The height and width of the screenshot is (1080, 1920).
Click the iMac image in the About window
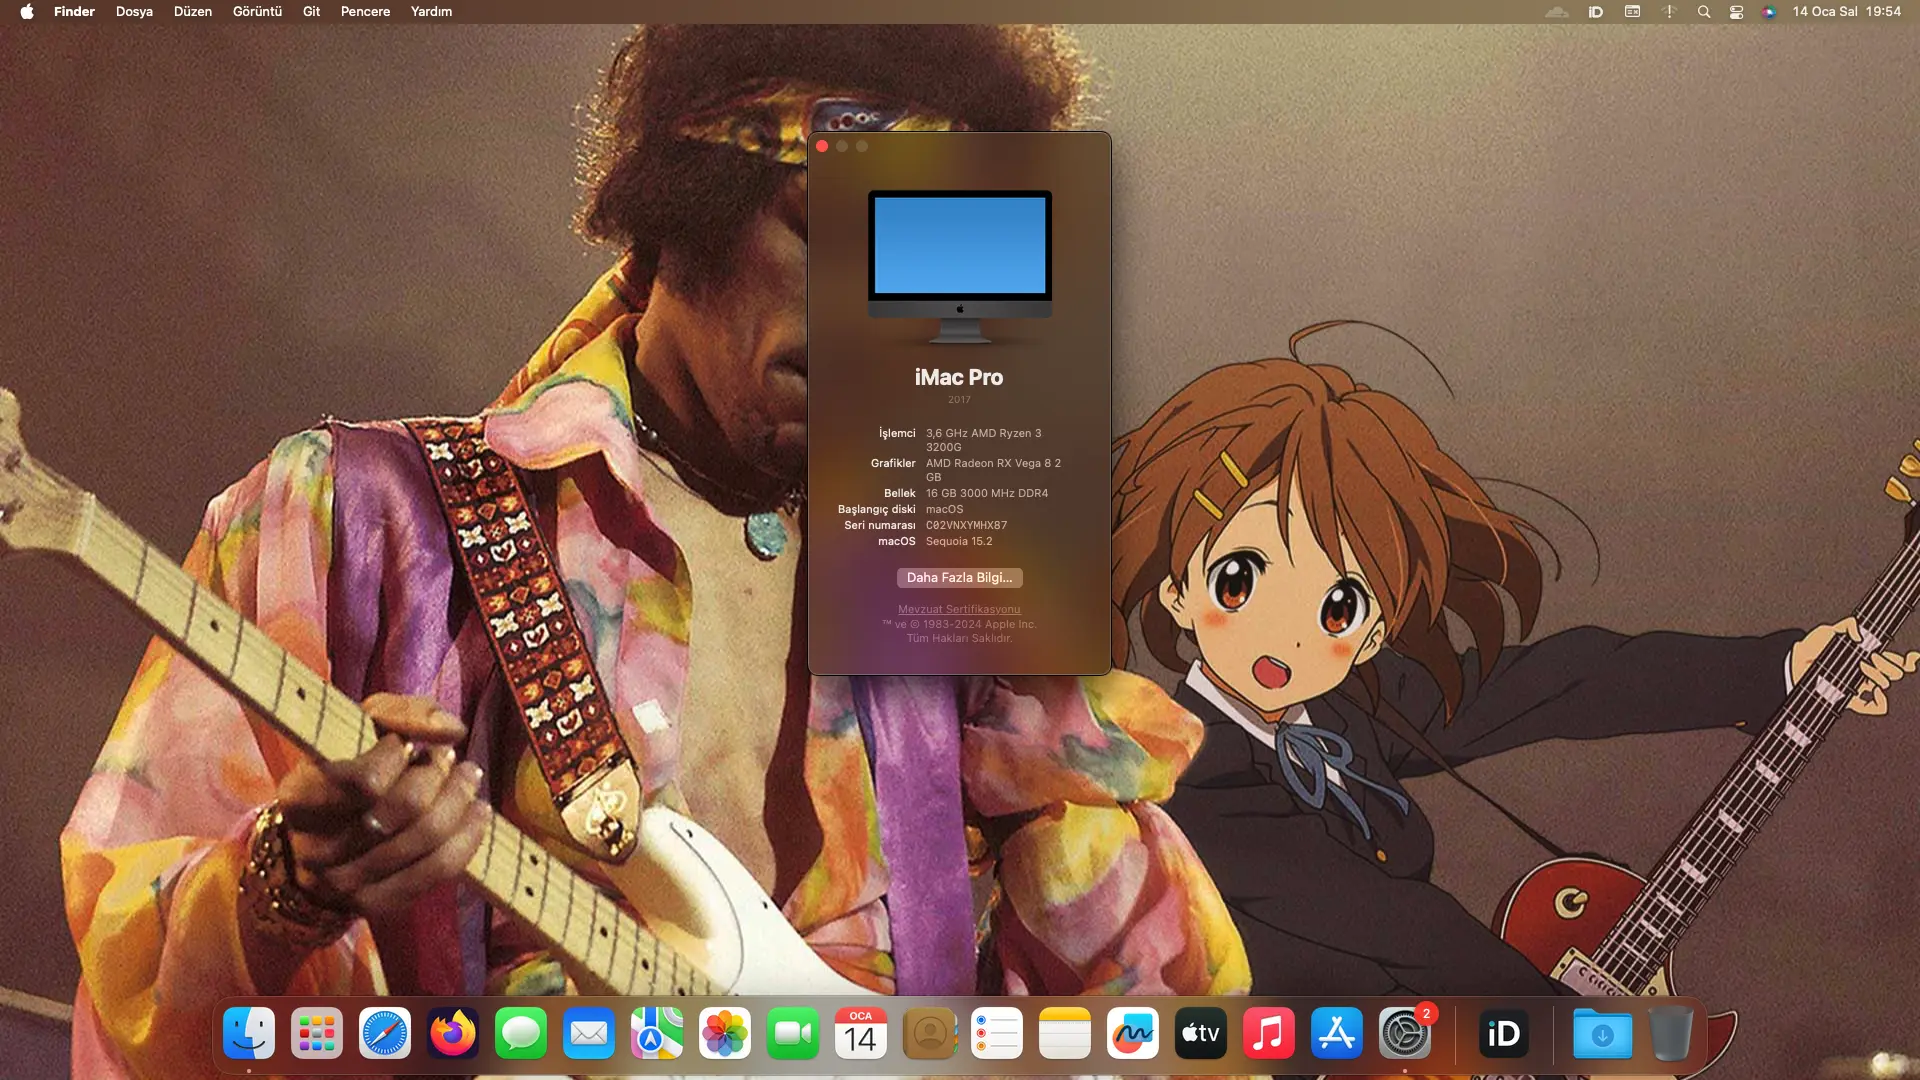click(x=960, y=266)
